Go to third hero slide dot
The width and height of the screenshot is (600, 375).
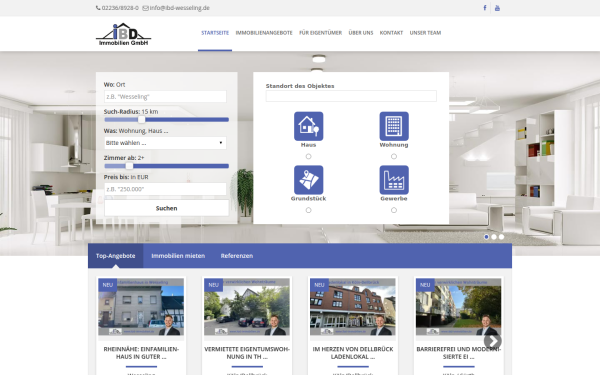click(501, 237)
